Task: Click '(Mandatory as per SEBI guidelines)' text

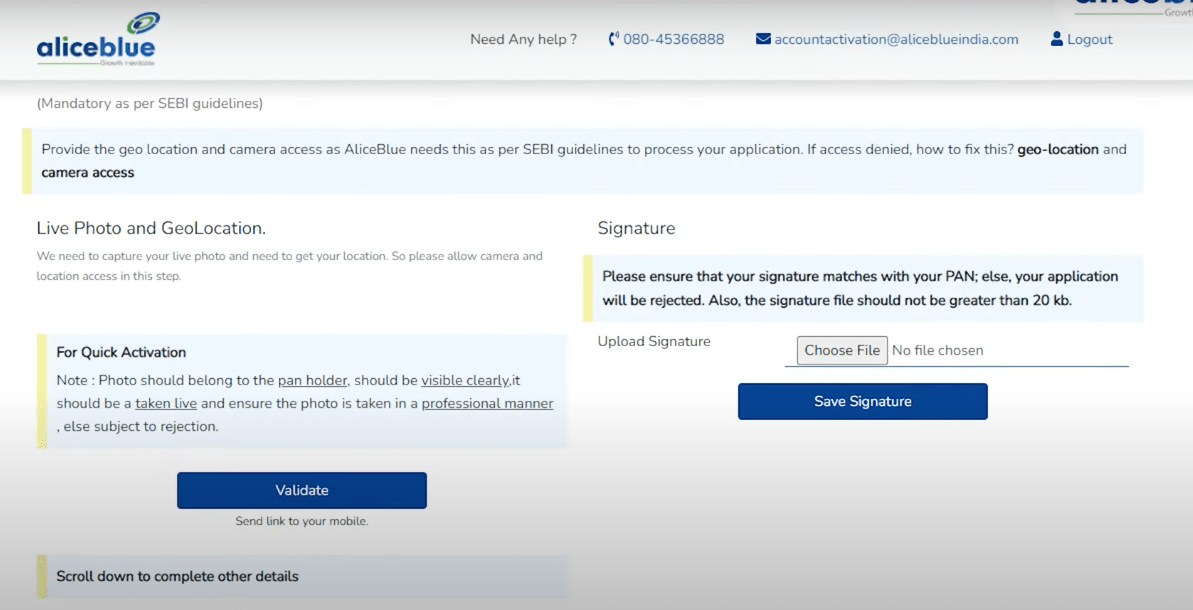Action: pyautogui.click(x=150, y=103)
